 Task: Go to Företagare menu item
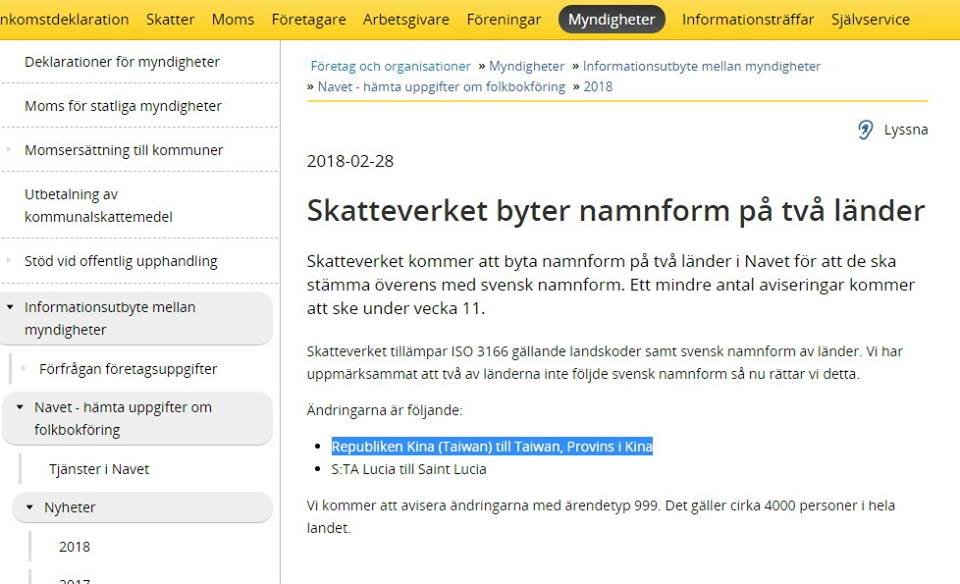tap(309, 20)
